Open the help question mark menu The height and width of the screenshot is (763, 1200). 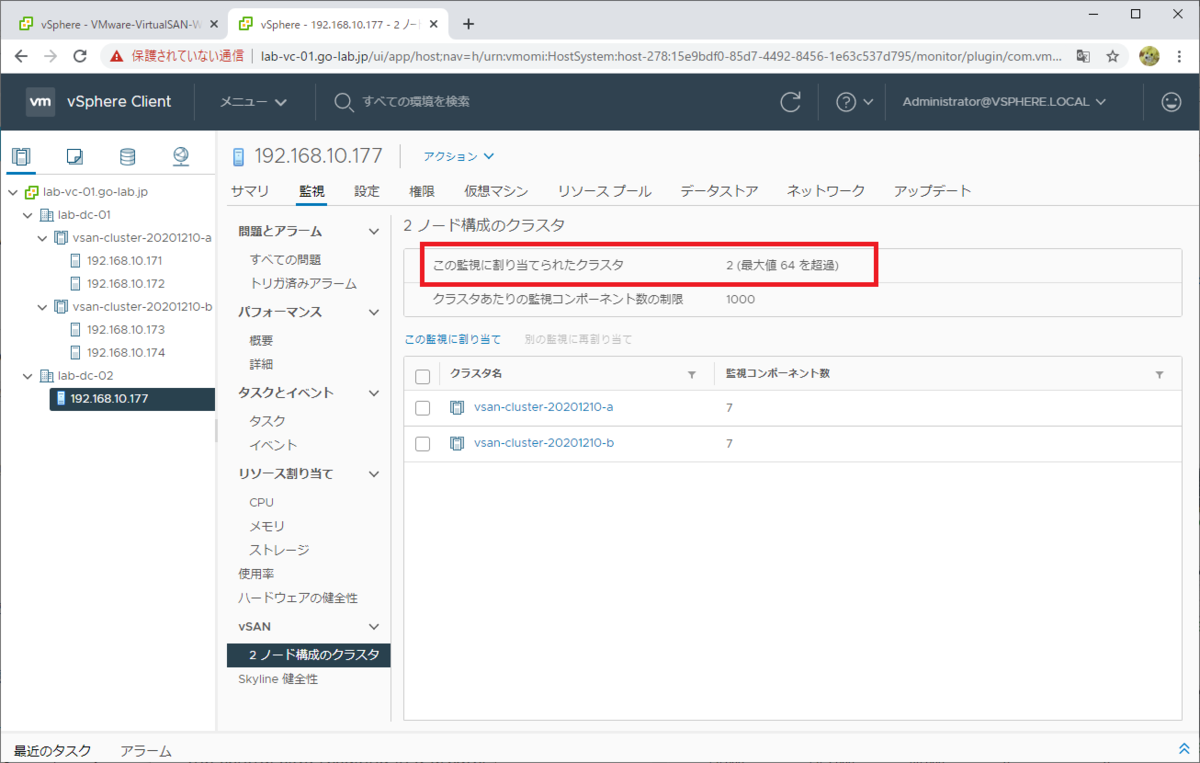point(854,101)
